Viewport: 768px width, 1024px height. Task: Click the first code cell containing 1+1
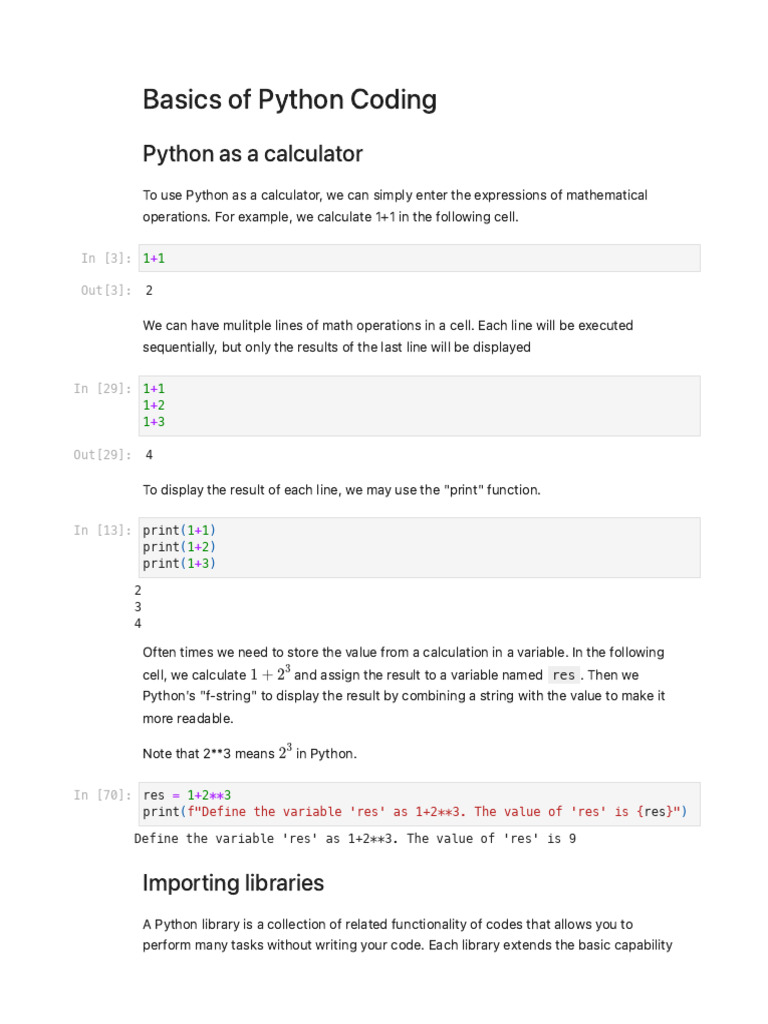tap(420, 258)
